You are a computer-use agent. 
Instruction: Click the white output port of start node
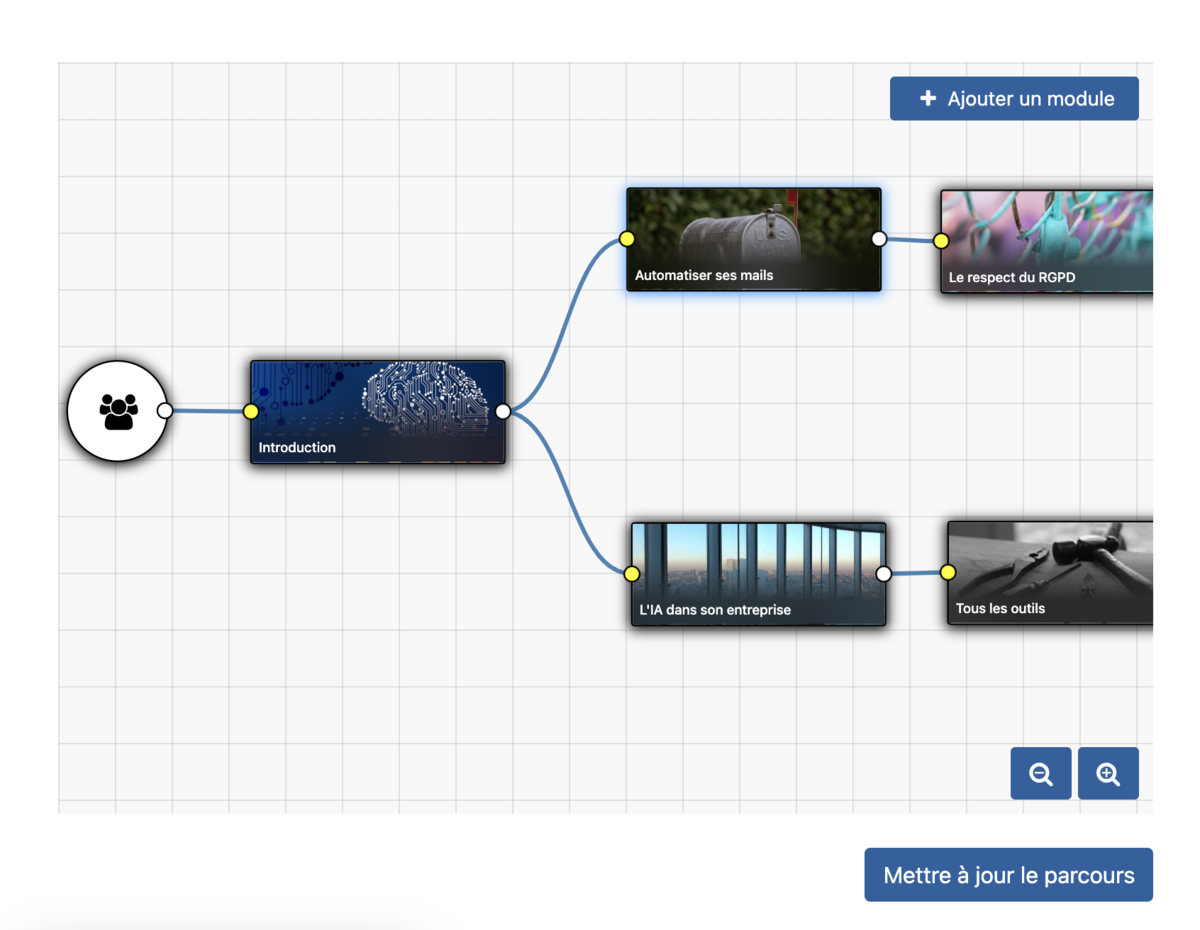pos(165,411)
